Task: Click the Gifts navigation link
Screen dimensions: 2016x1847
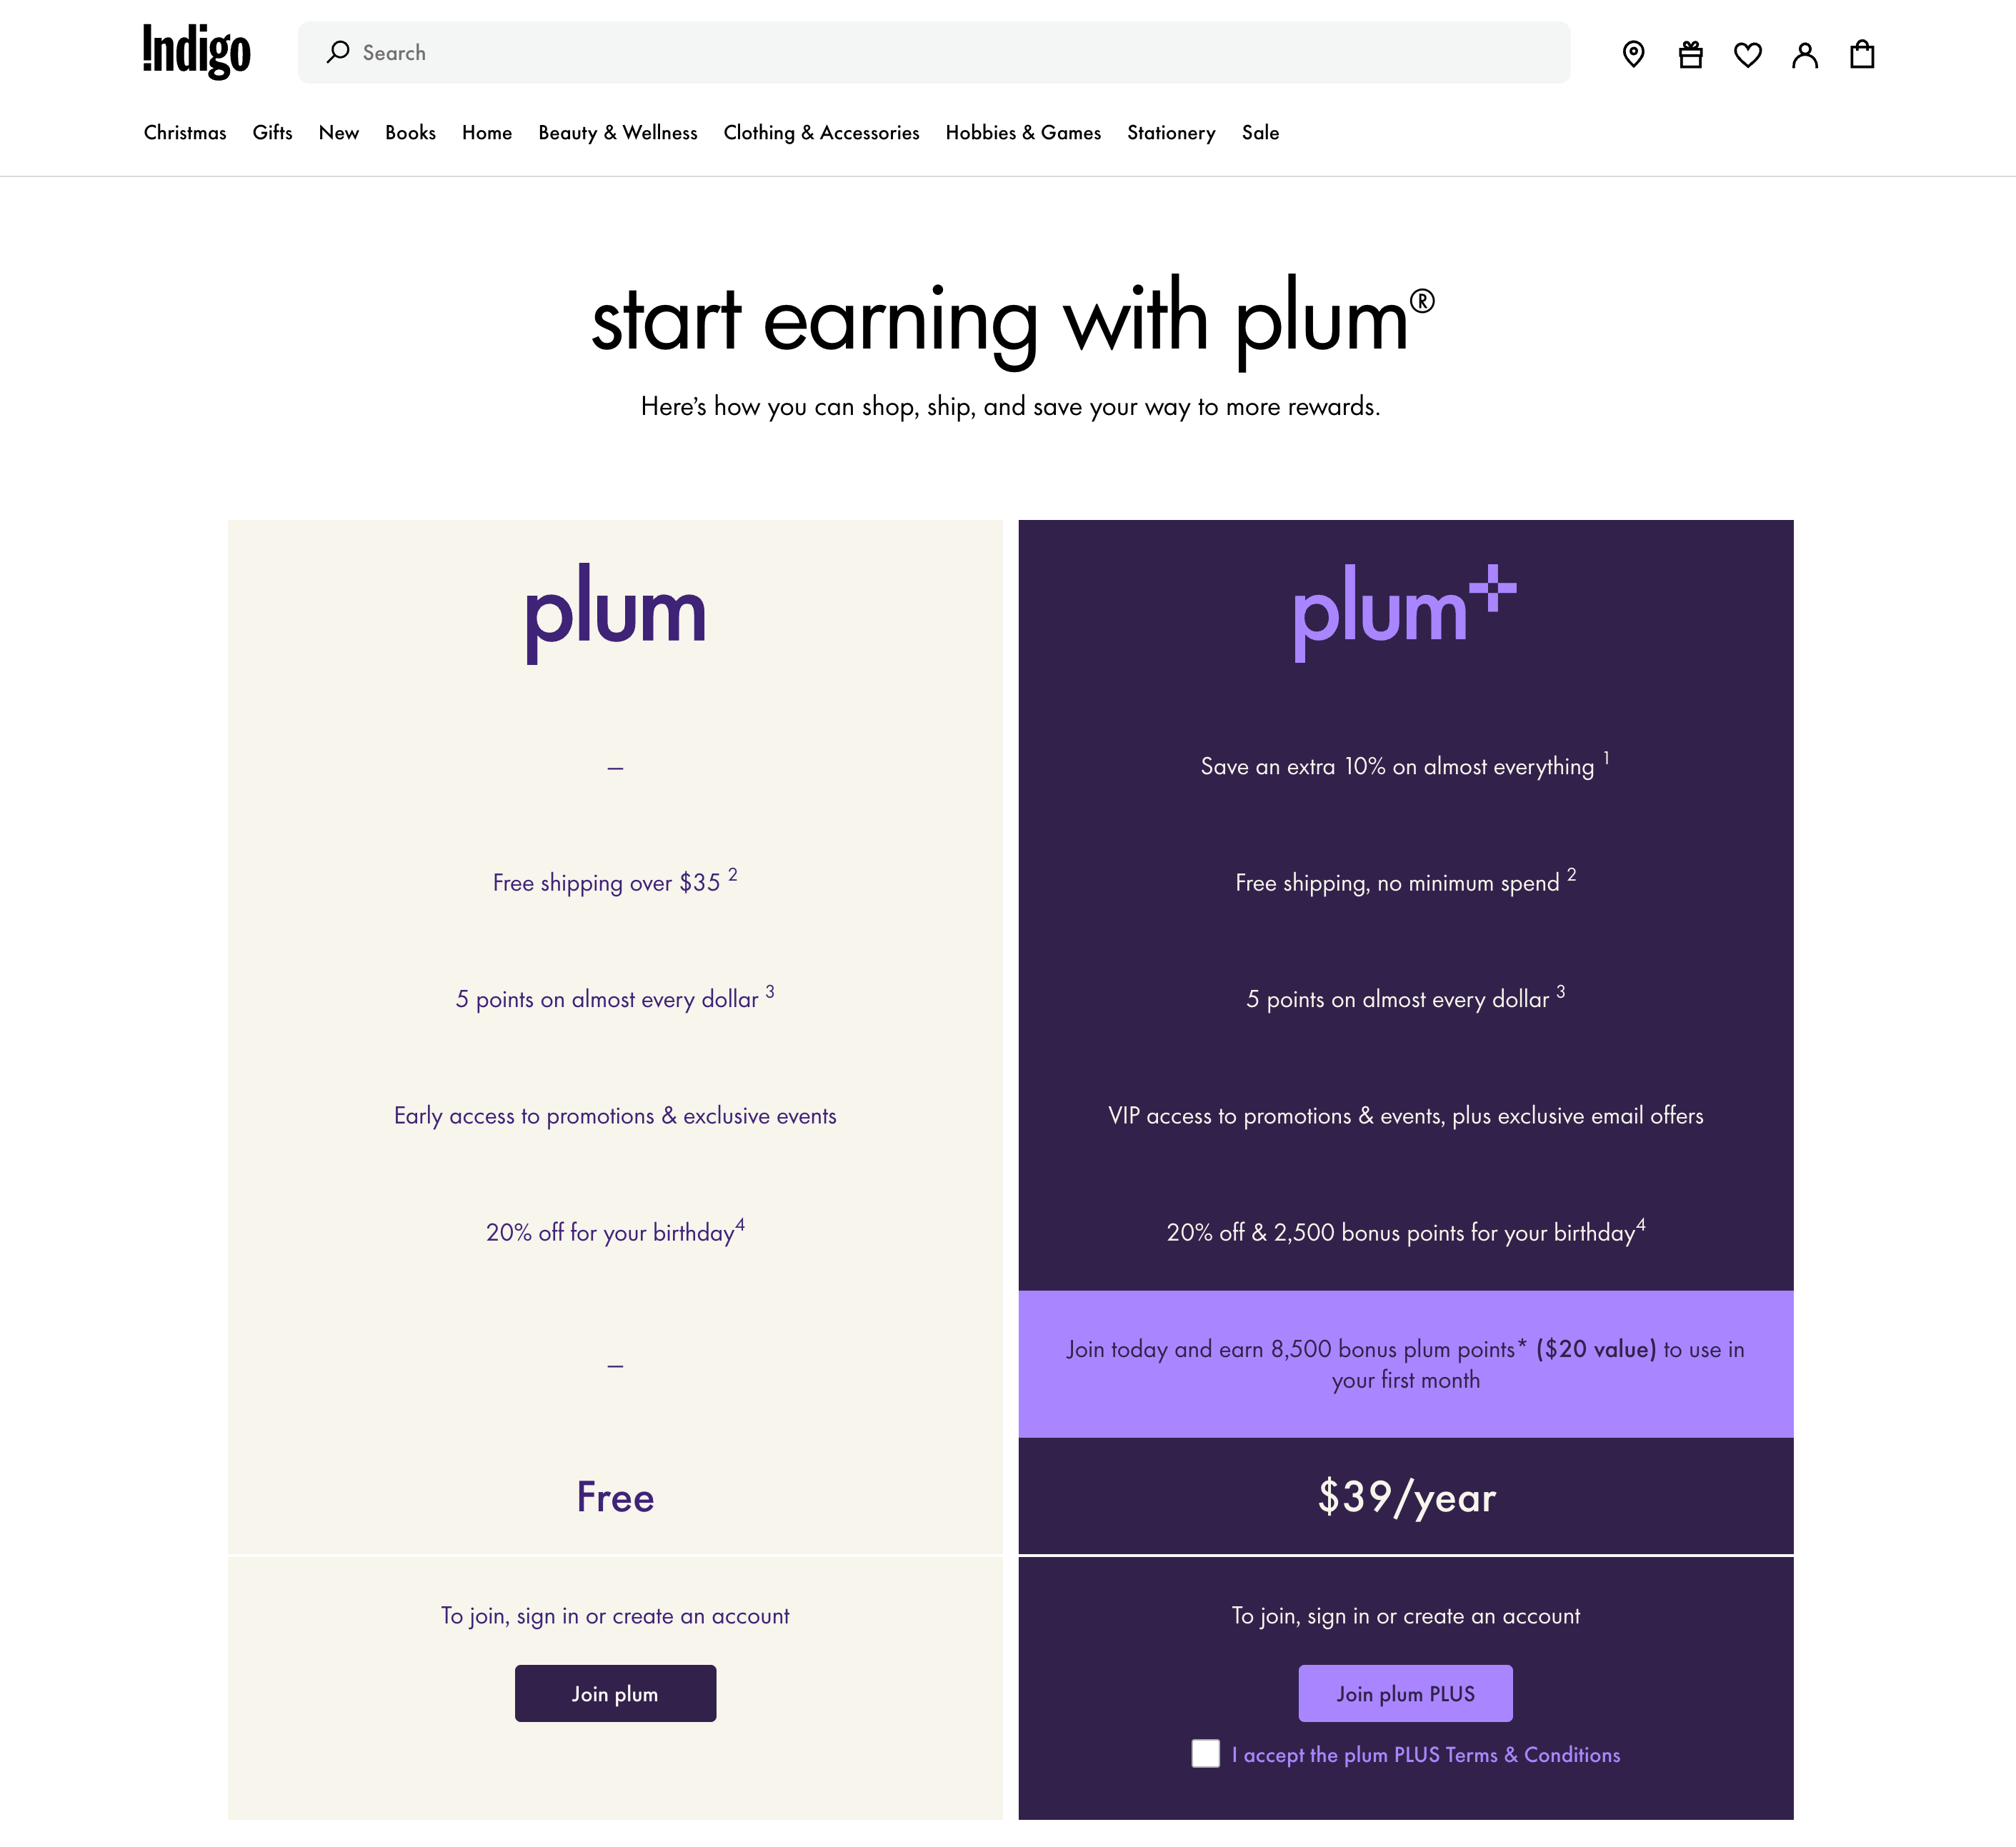Action: tap(272, 131)
